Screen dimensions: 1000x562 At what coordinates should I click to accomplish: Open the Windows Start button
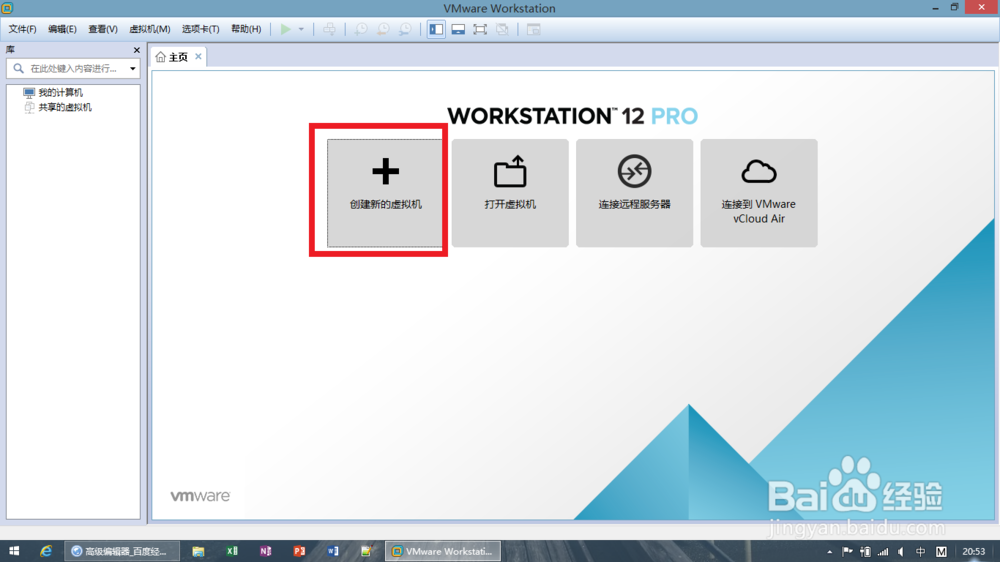14,551
